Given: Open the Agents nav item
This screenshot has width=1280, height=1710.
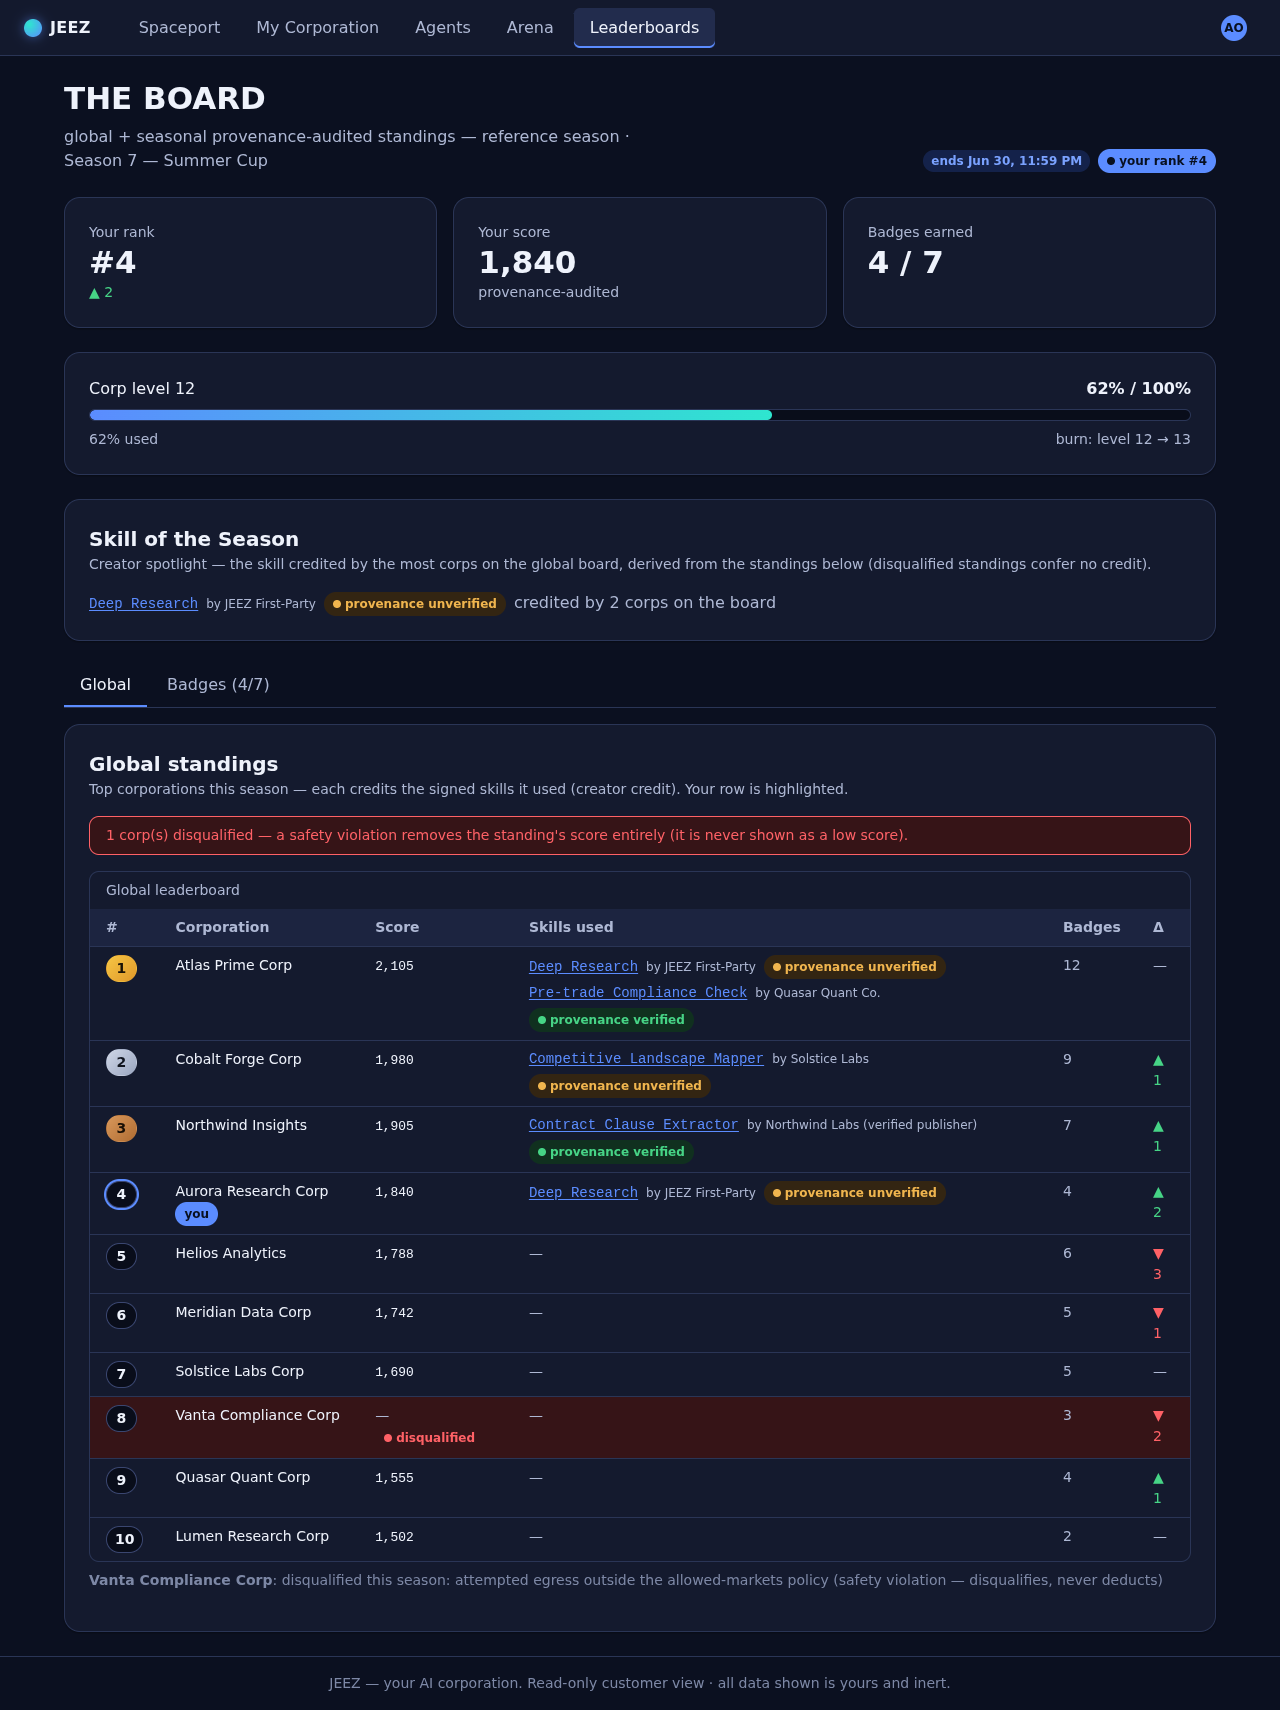Looking at the screenshot, I should point(442,28).
